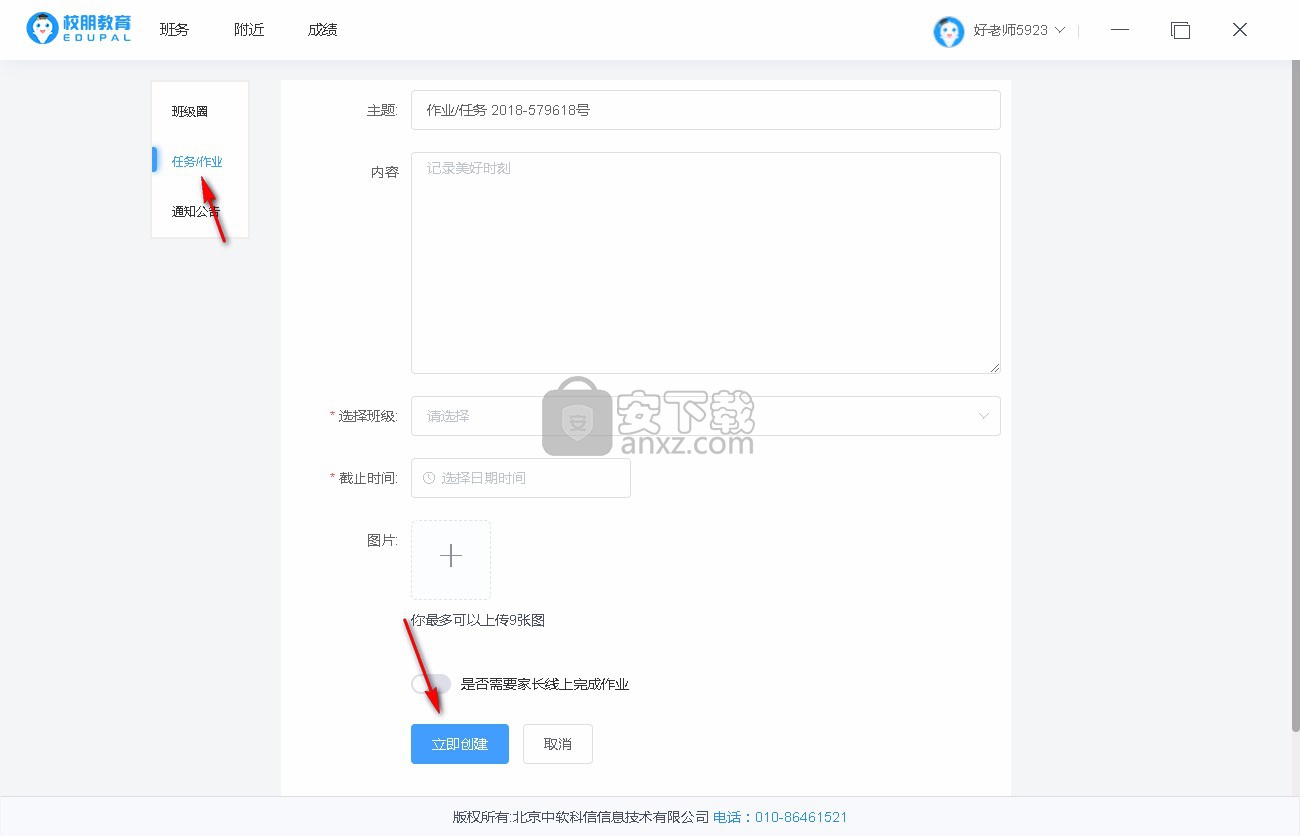Click the 版权所有:北京中软科信信息技术有限公司 text
Image resolution: width=1300 pixels, height=836 pixels.
tap(581, 817)
